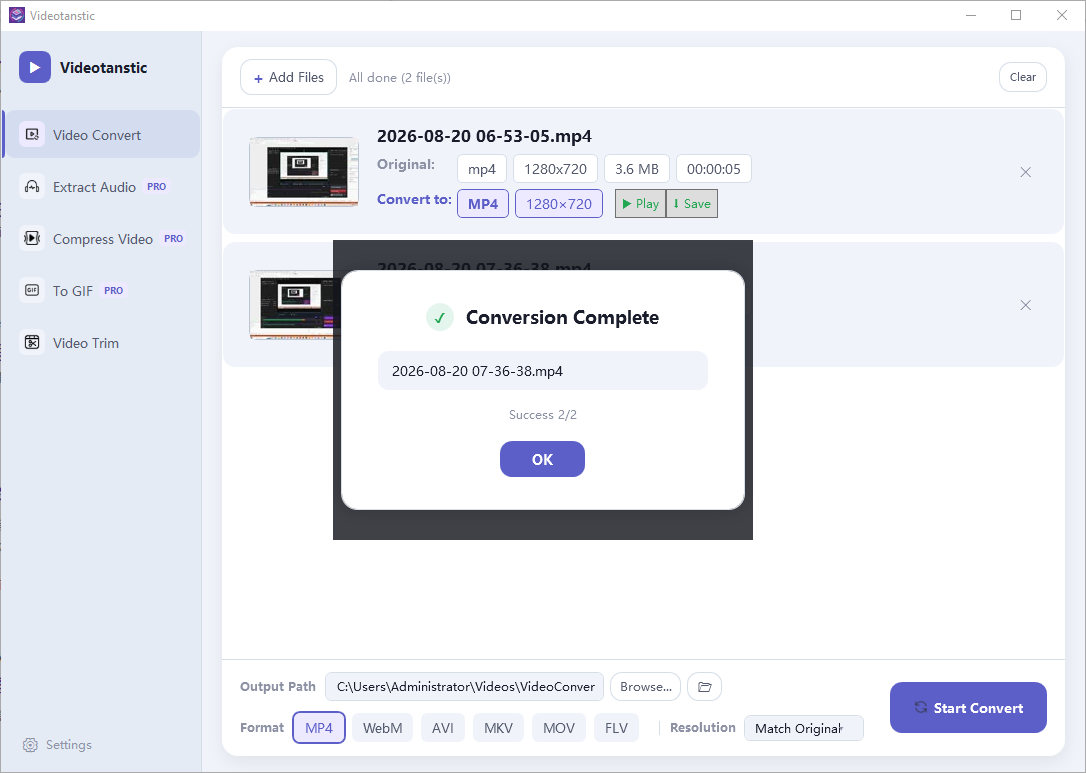Select the MOV format option
Image resolution: width=1086 pixels, height=773 pixels.
tap(559, 728)
